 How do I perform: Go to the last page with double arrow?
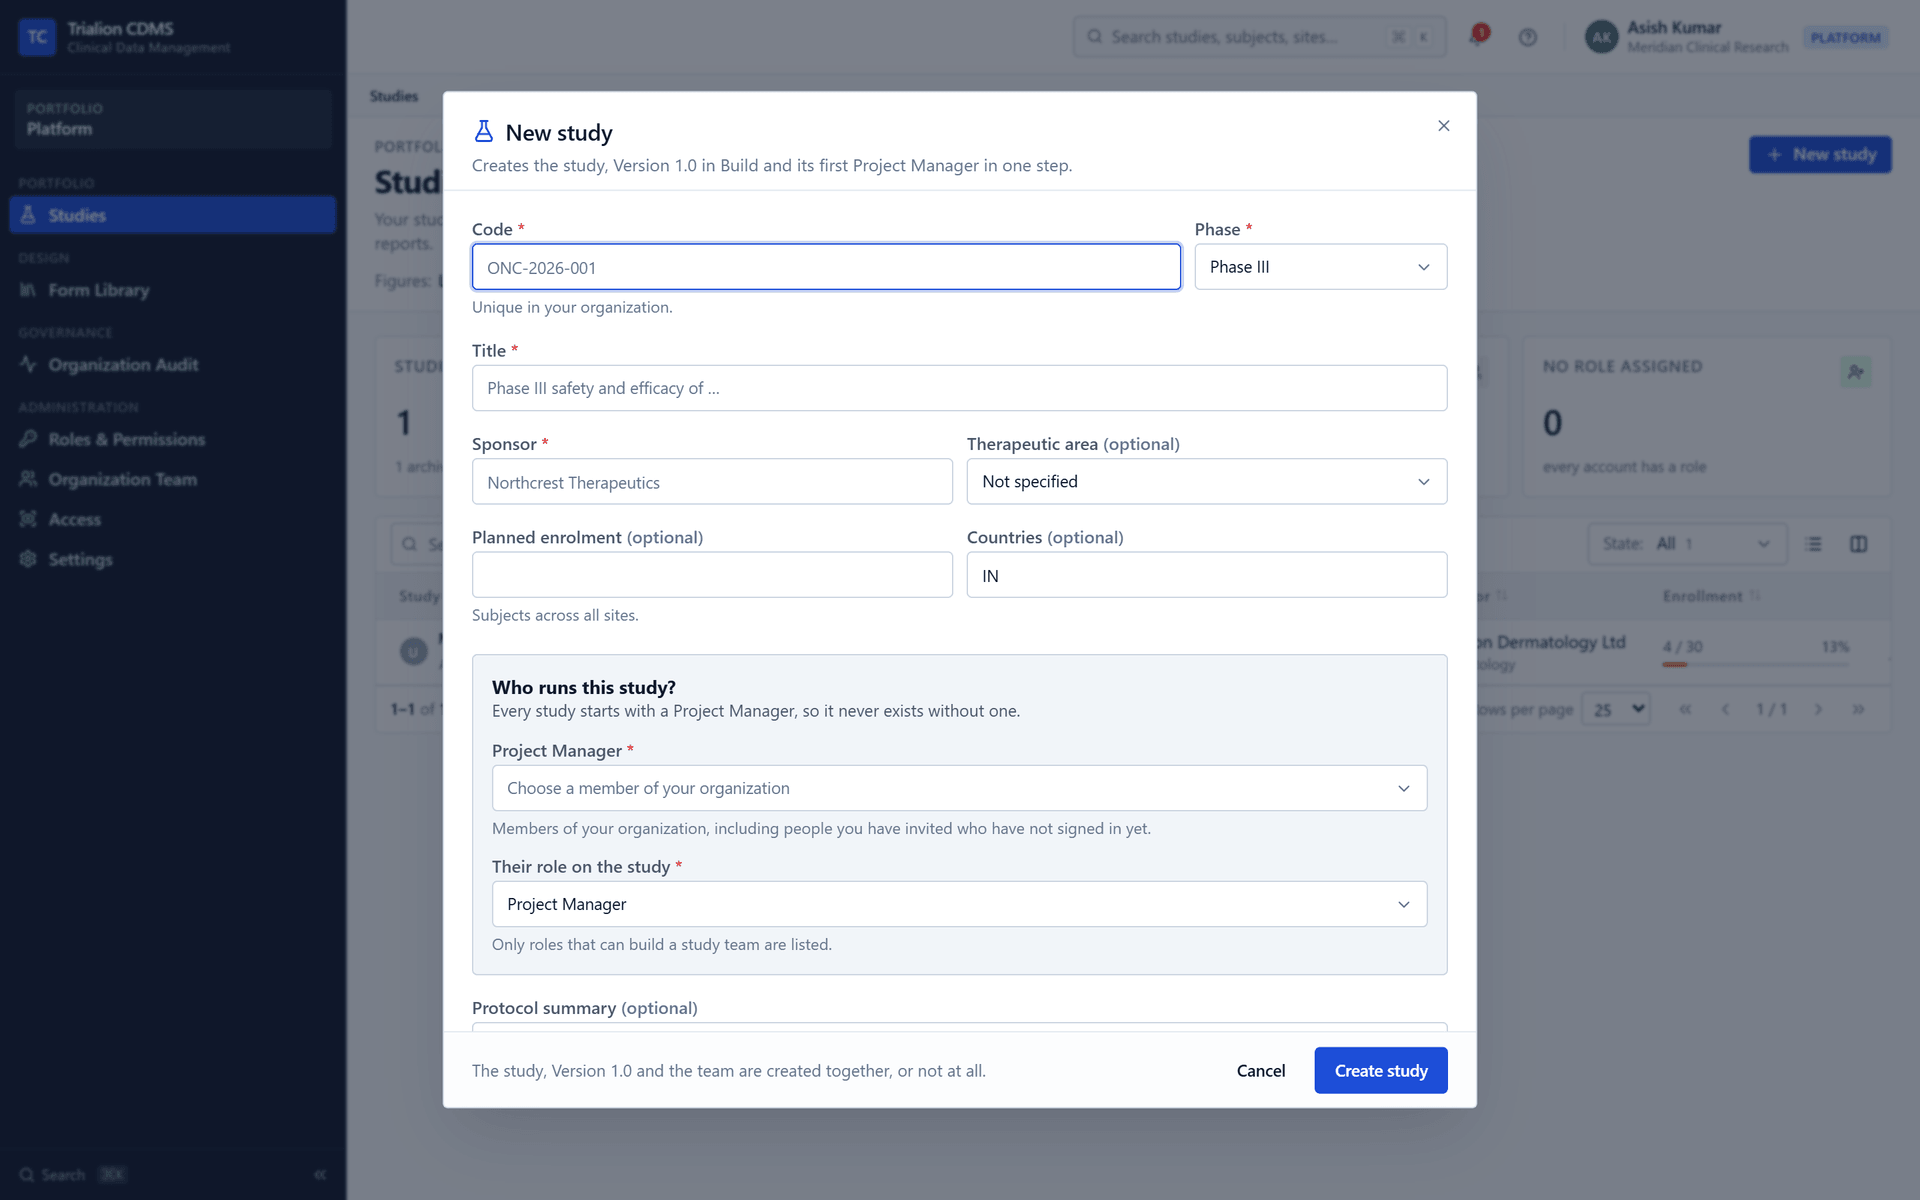click(1857, 709)
